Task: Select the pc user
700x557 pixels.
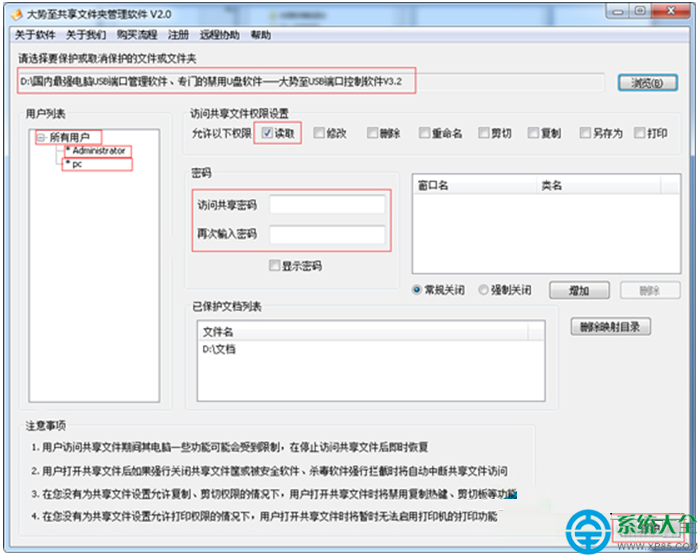Action: [77, 164]
